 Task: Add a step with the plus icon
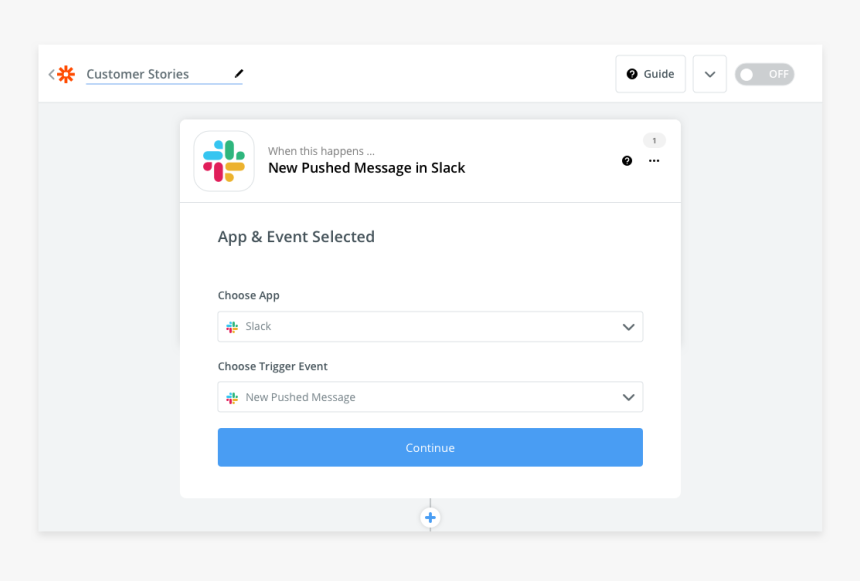[x=431, y=517]
